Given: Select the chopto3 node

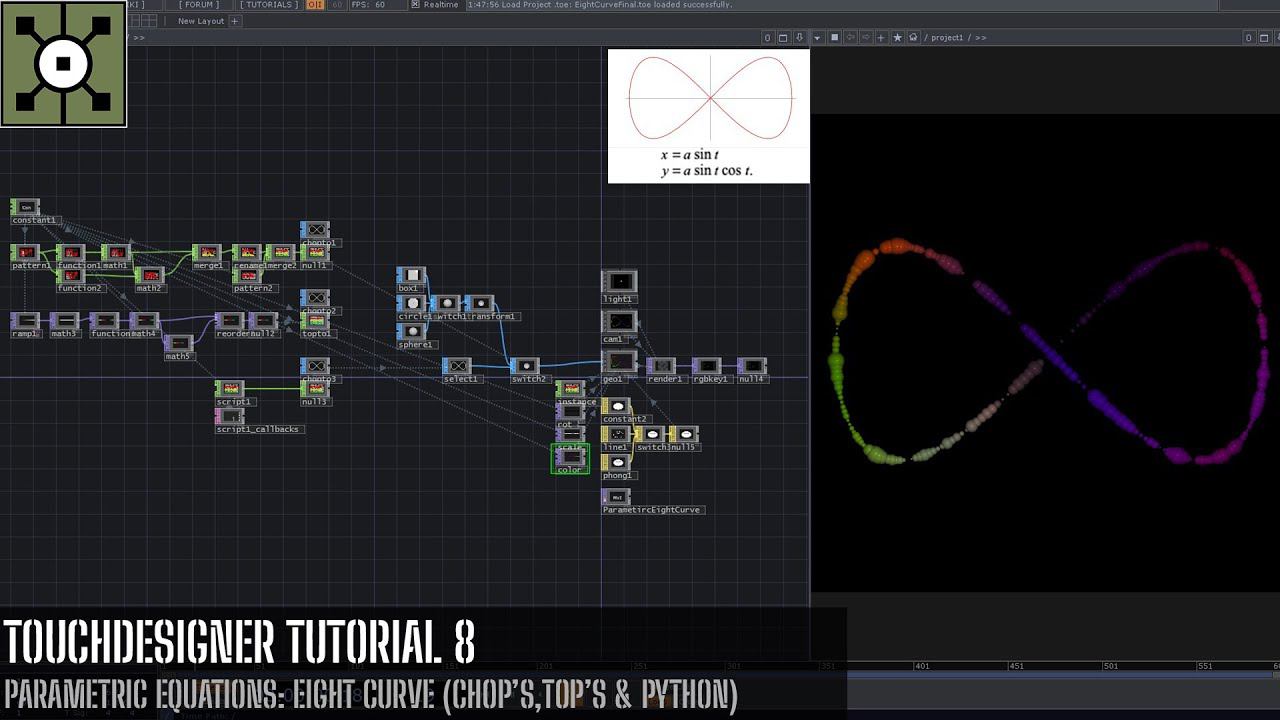Looking at the screenshot, I should (315, 366).
